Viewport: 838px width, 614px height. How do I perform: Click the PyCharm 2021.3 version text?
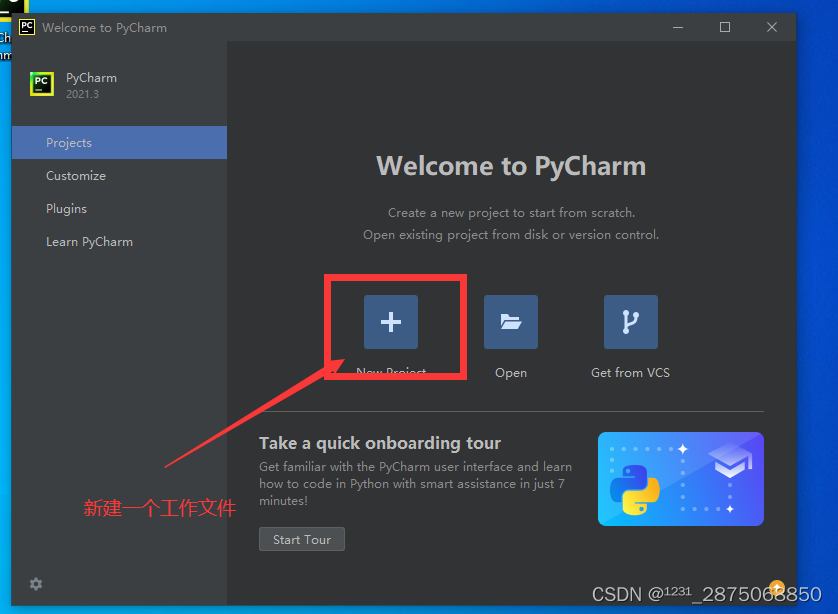pos(82,95)
